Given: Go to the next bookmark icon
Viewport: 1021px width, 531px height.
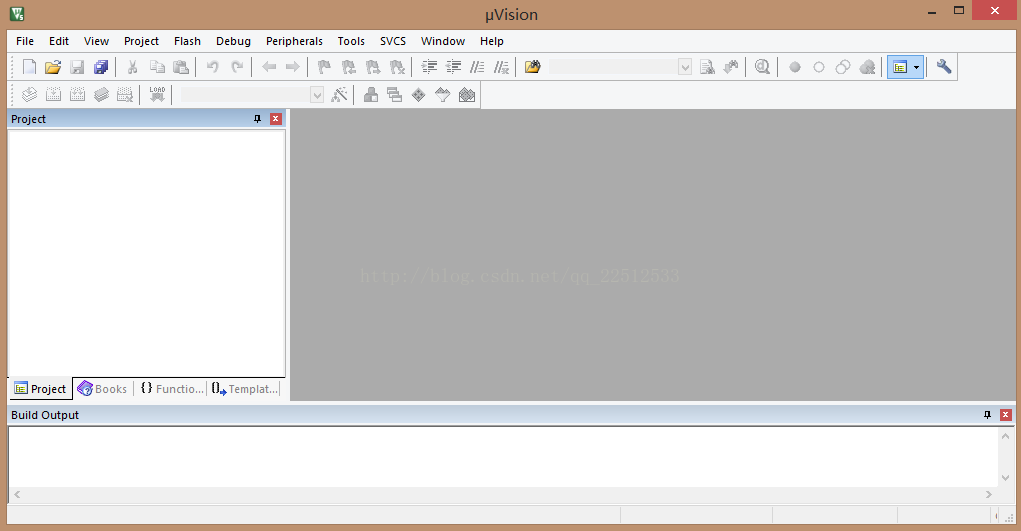Looking at the screenshot, I should [x=372, y=67].
